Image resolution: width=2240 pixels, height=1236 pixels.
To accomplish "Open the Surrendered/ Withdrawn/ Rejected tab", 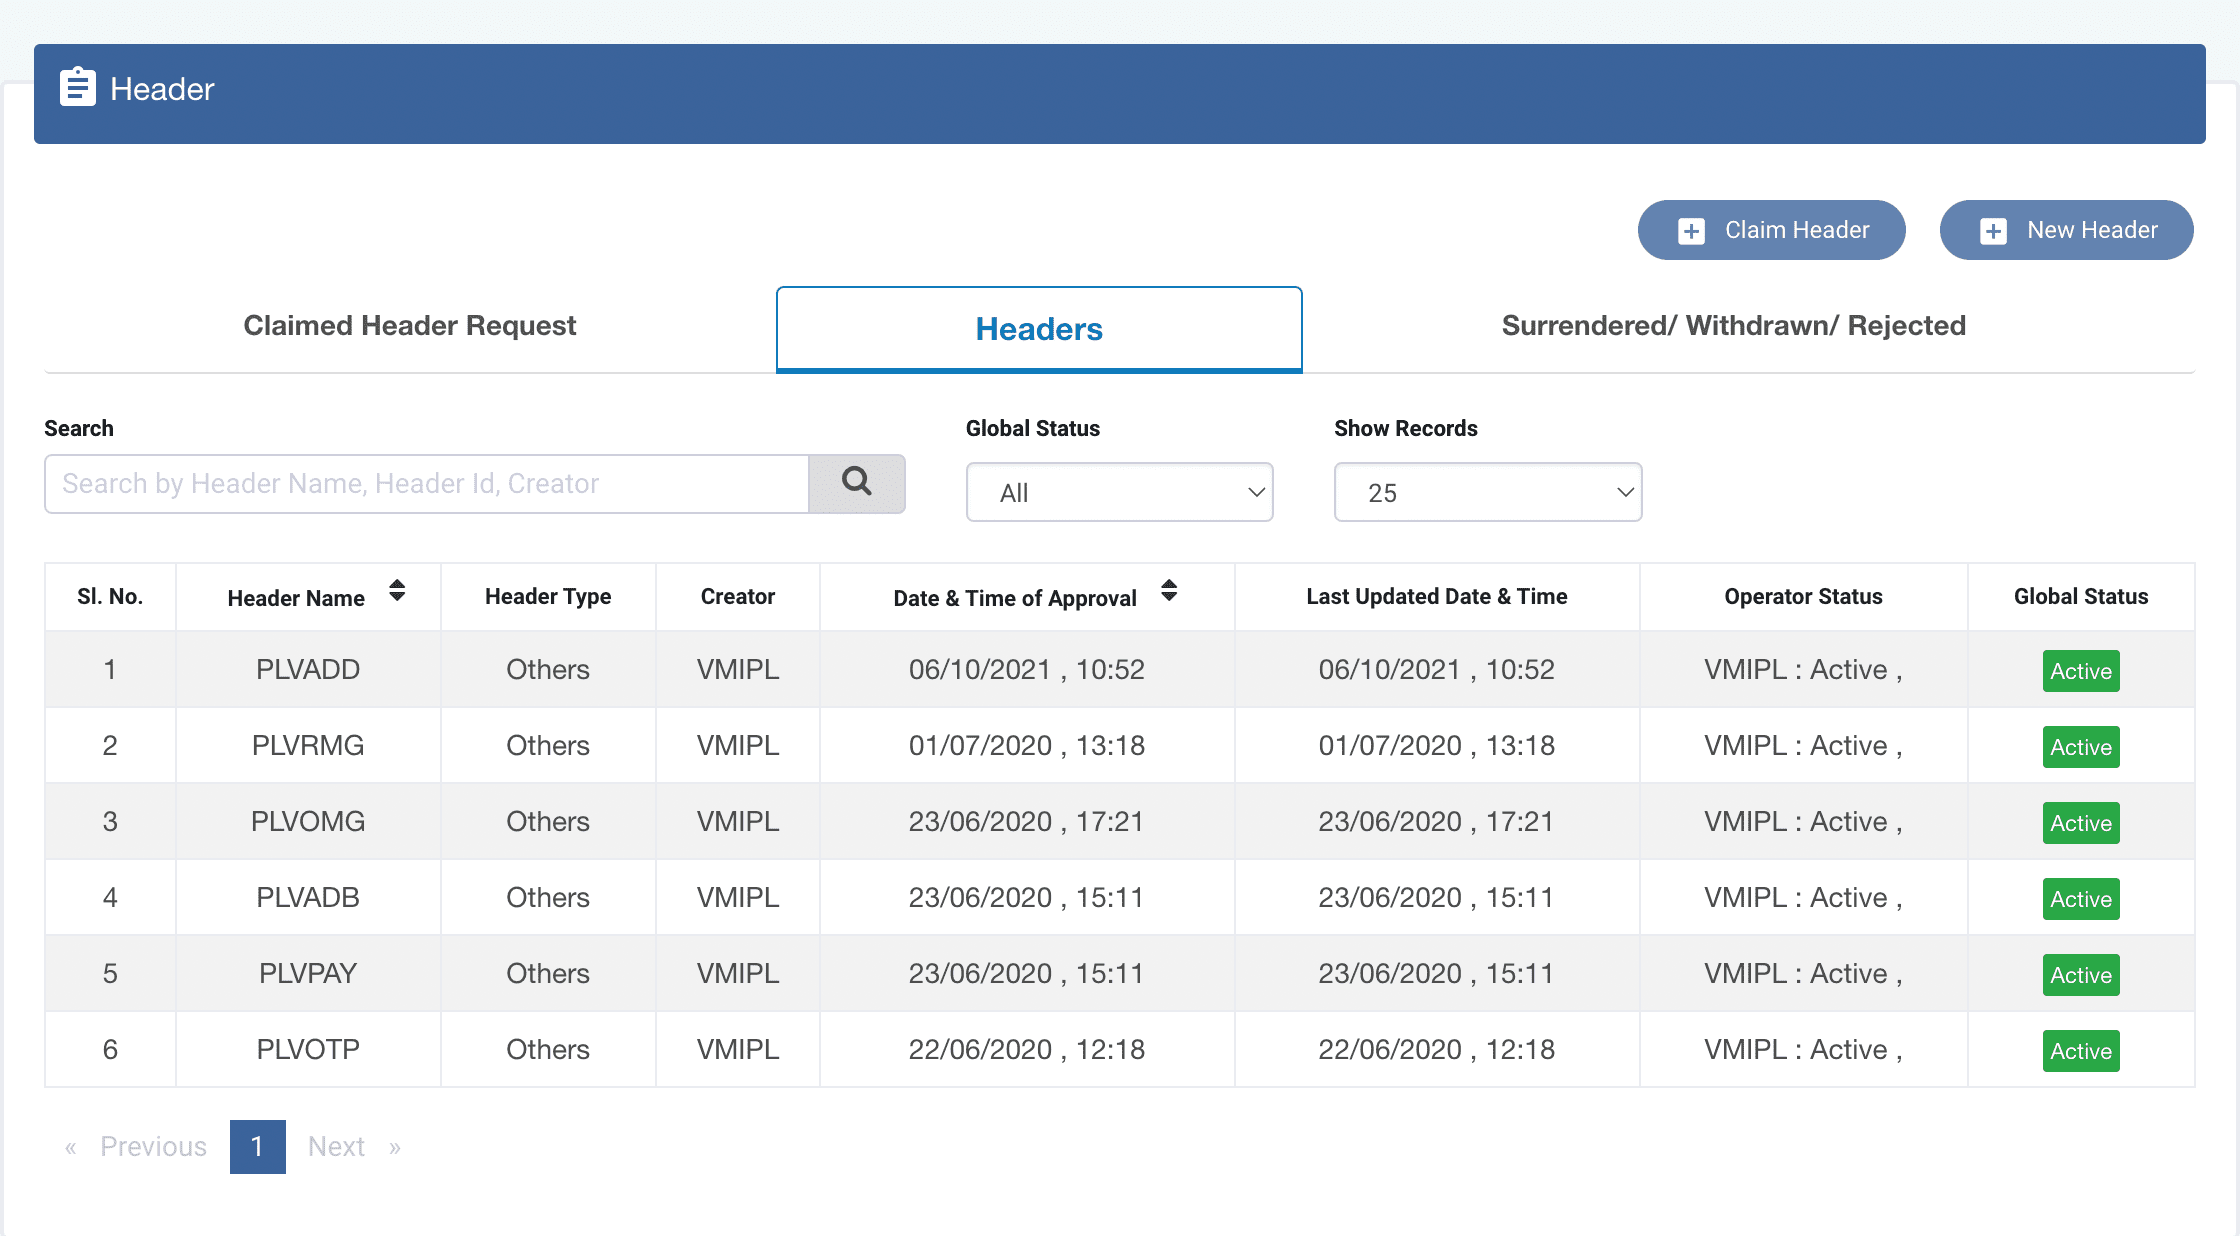I will (x=1733, y=325).
